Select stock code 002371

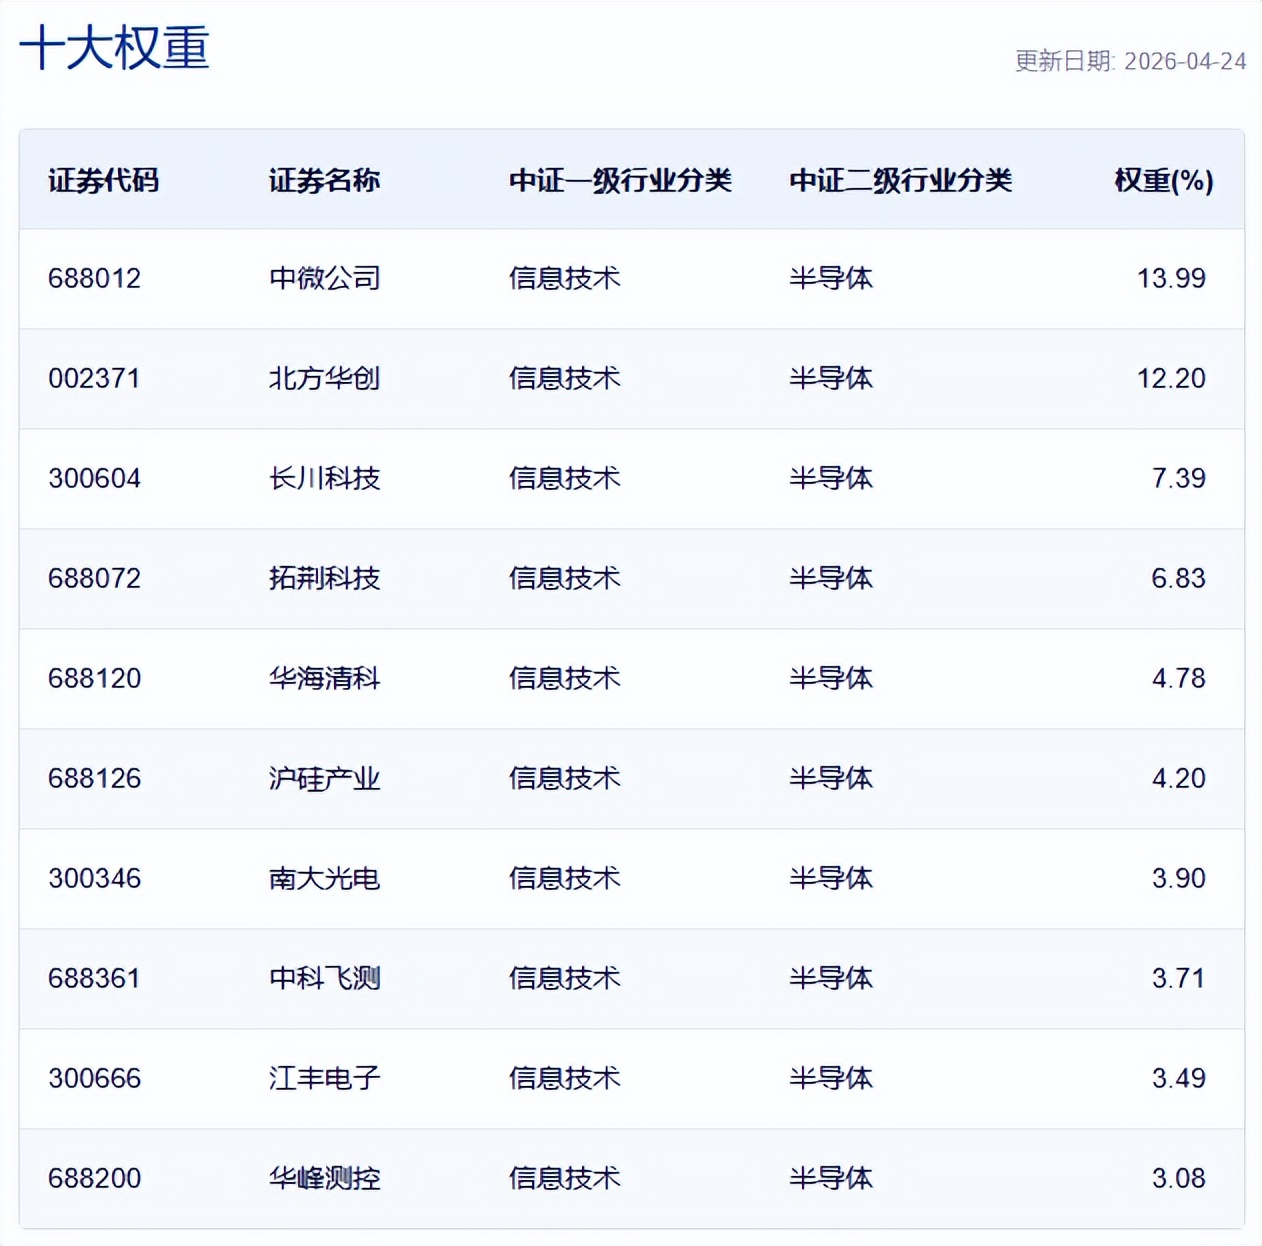[x=94, y=378]
